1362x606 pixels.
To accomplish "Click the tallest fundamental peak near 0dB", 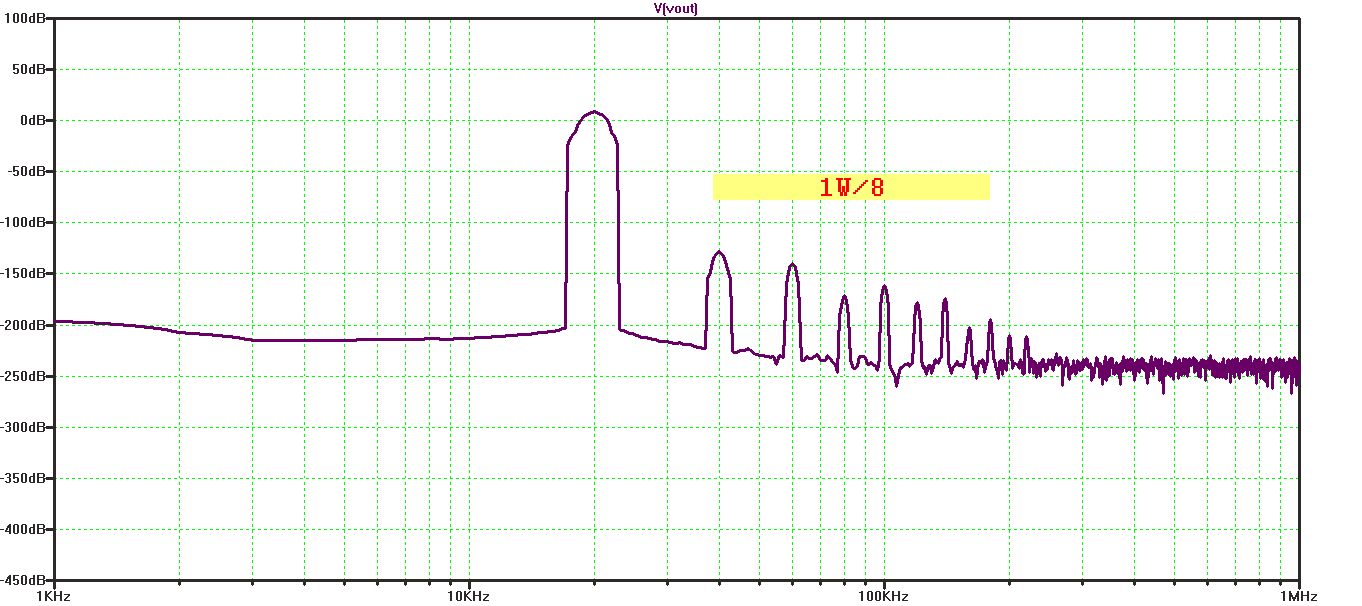I will click(595, 112).
